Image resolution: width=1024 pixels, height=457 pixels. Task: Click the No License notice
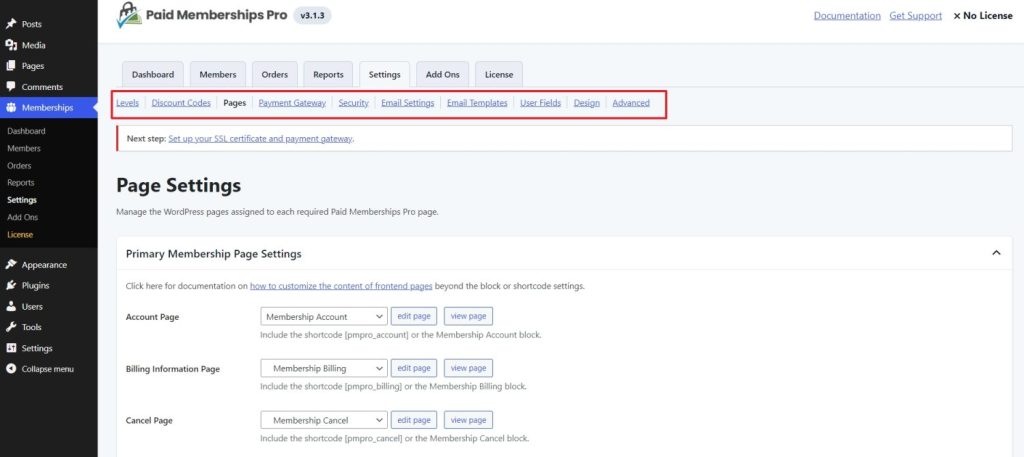[x=983, y=16]
